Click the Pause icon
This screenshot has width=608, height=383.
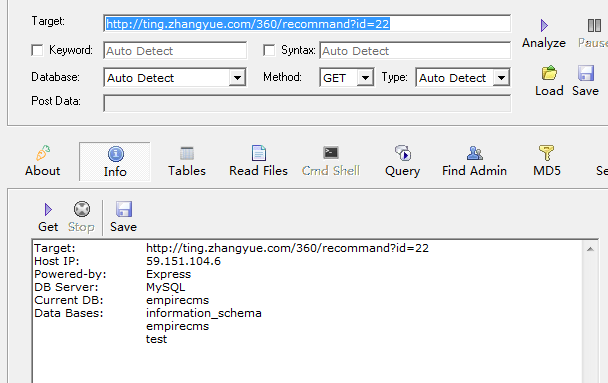click(x=594, y=26)
